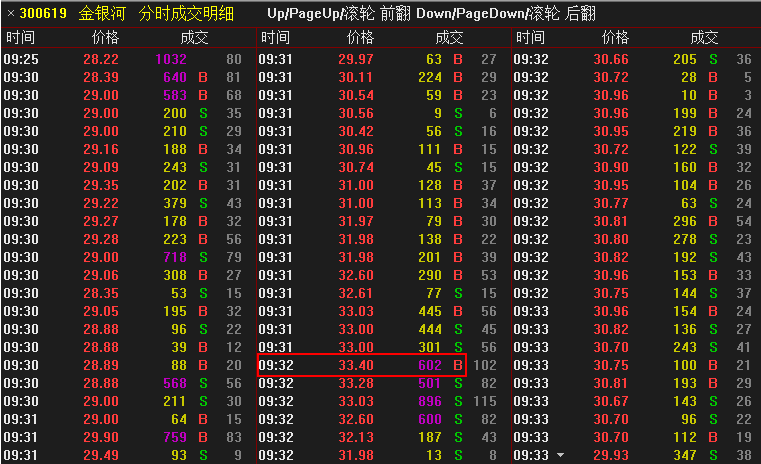Click the 价格 header of the middle column group
761x464 pixels.
361,37
